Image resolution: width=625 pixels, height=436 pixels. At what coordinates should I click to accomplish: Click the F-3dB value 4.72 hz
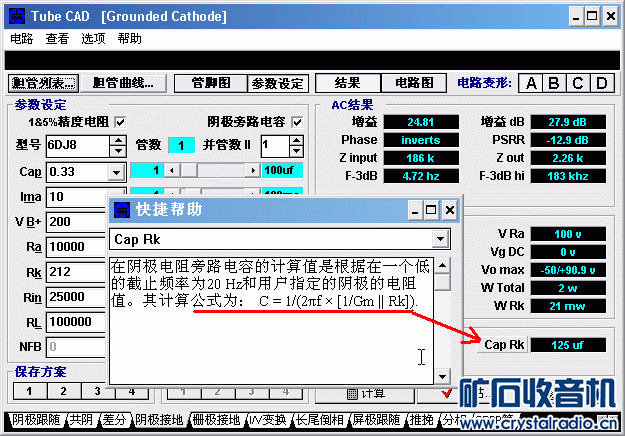[421, 176]
